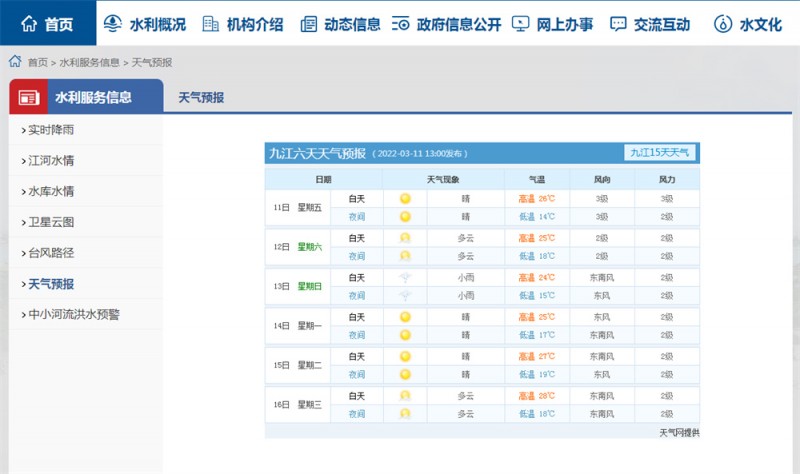Image resolution: width=800 pixels, height=474 pixels.
Task: Click sunny icon for 14日 夜间
Action: tap(405, 335)
